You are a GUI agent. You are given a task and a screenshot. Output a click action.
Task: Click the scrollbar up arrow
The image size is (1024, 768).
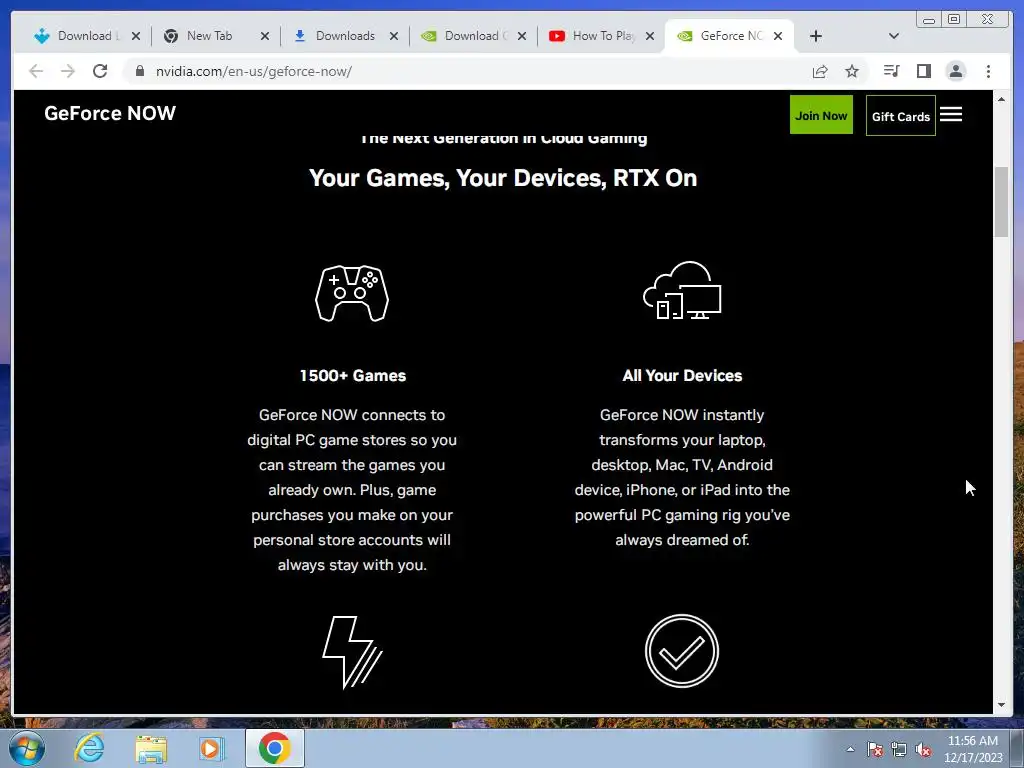click(x=1001, y=99)
